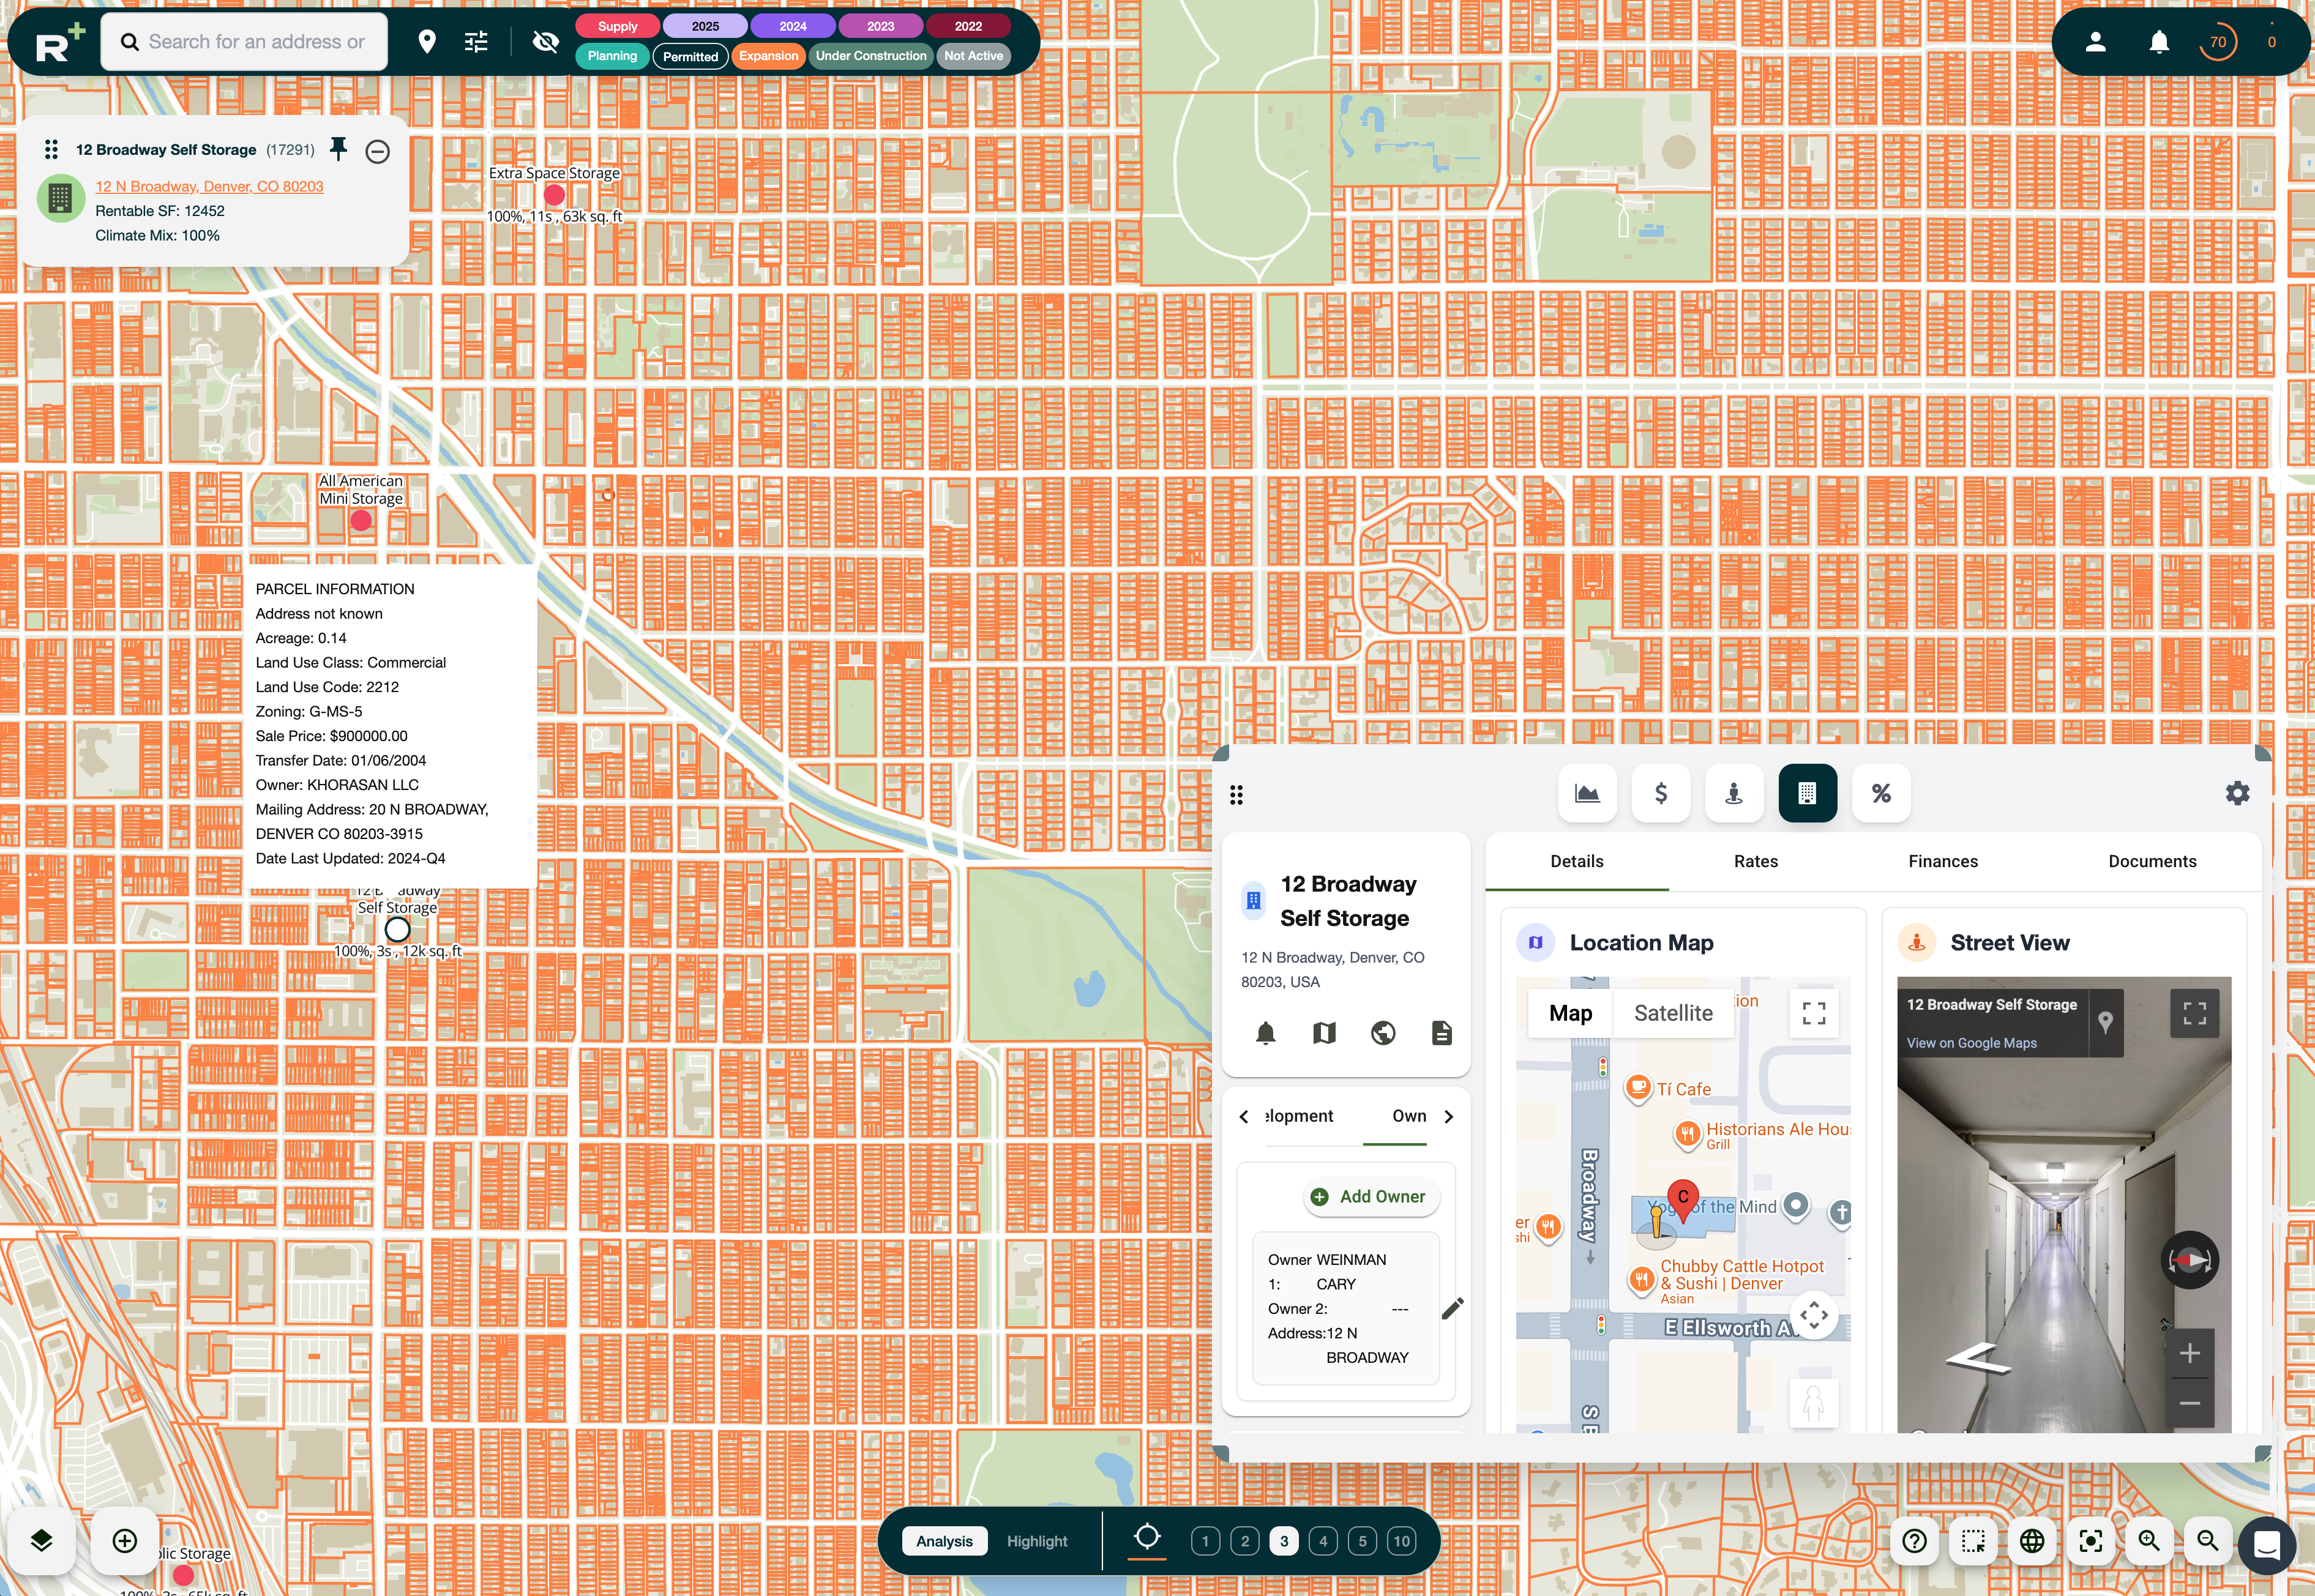
Task: Switch to the Rates tab
Action: coord(1755,861)
